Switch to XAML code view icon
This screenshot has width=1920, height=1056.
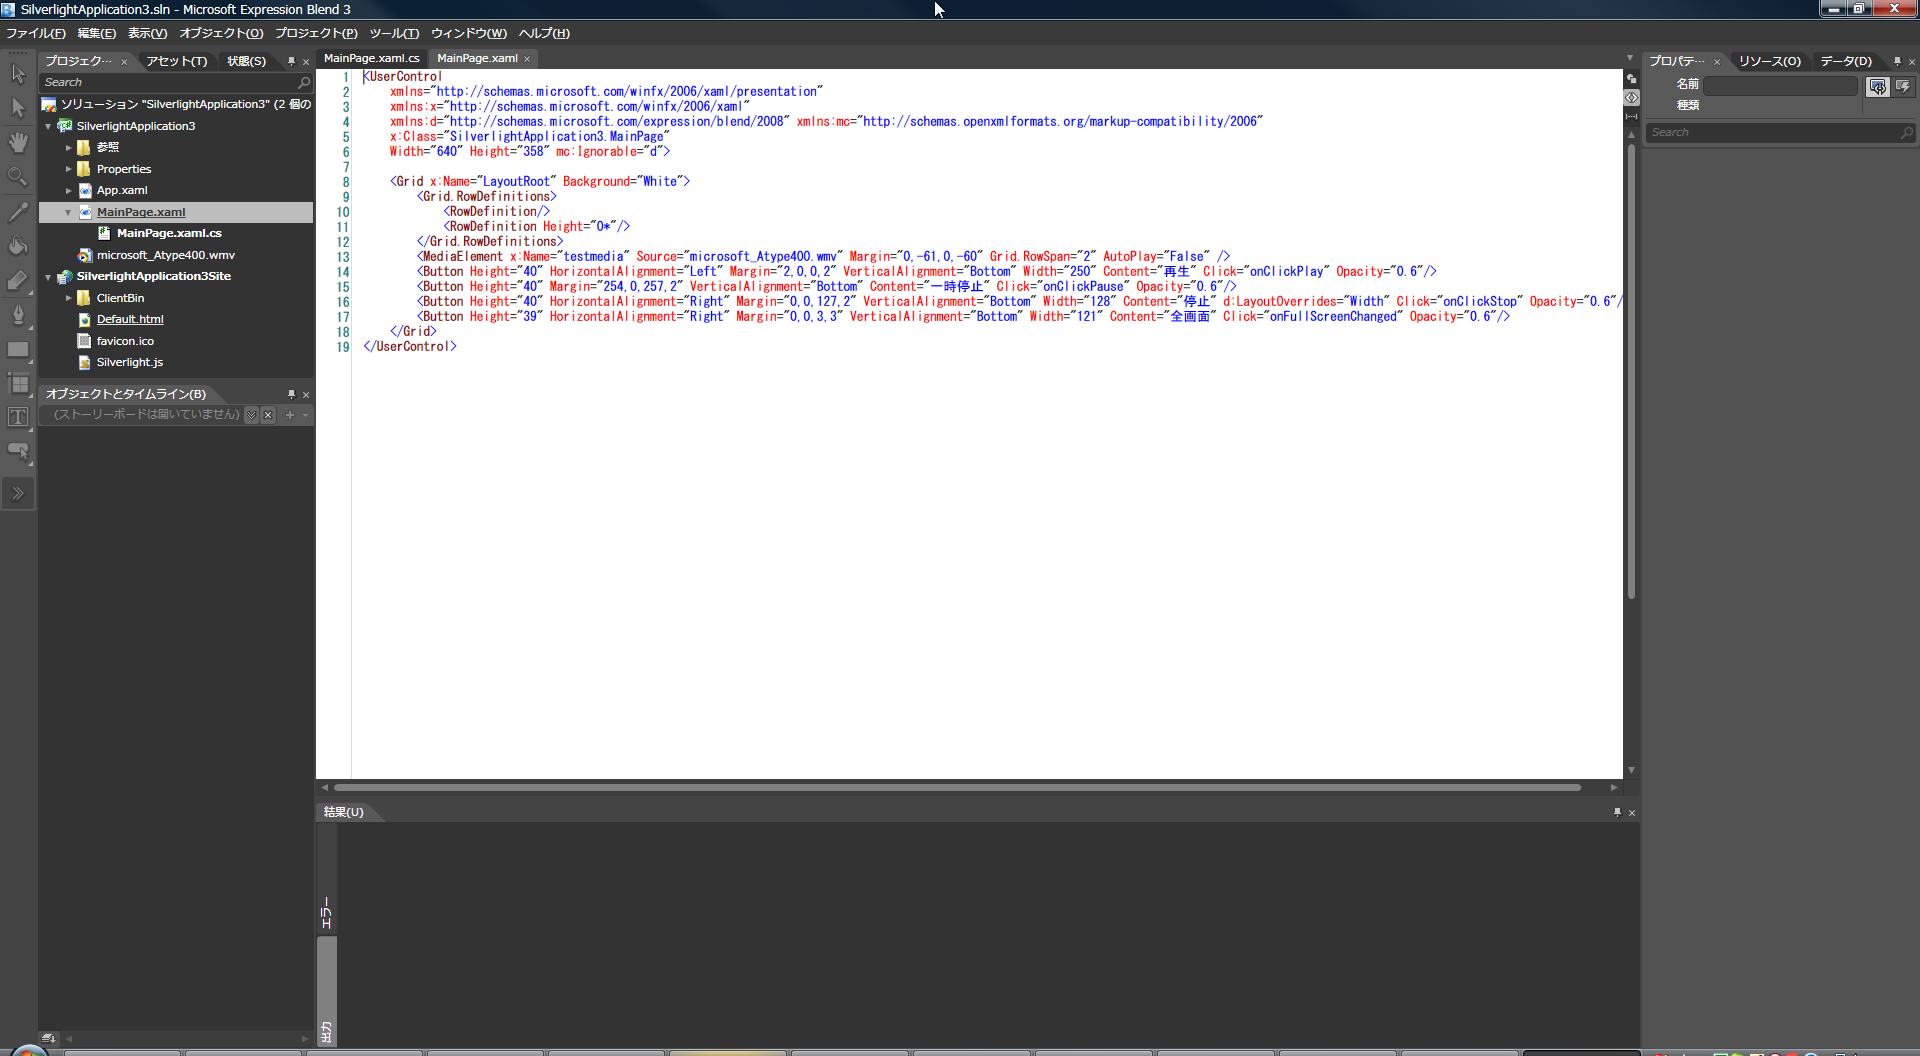[x=1632, y=97]
